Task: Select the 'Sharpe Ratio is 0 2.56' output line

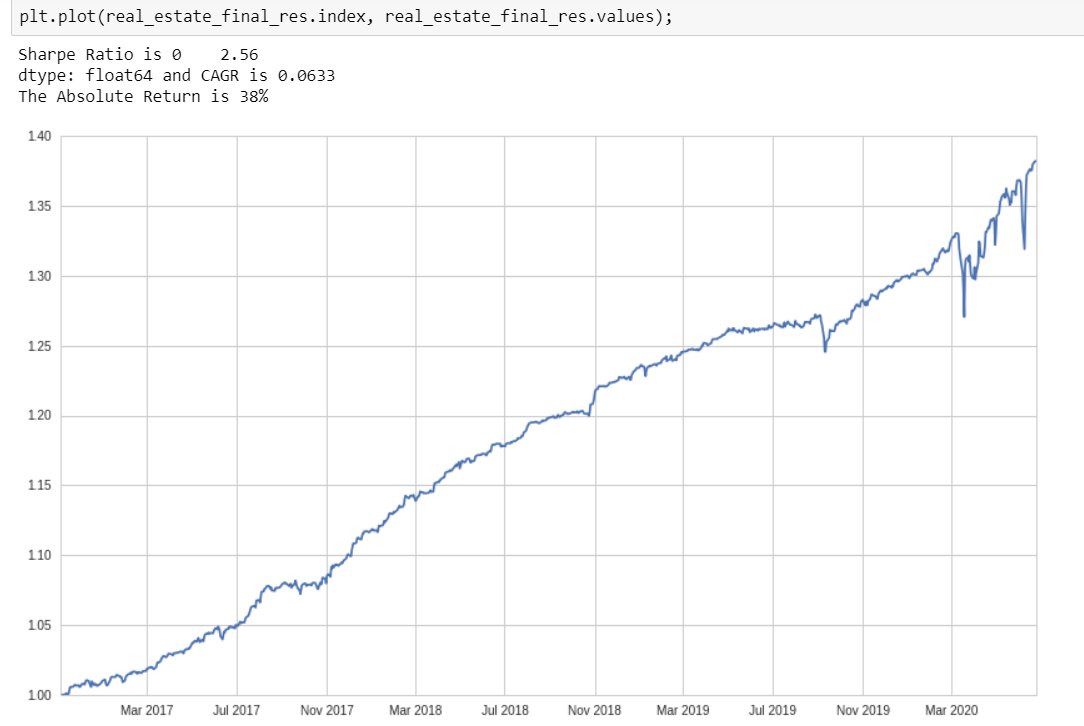Action: (138, 55)
